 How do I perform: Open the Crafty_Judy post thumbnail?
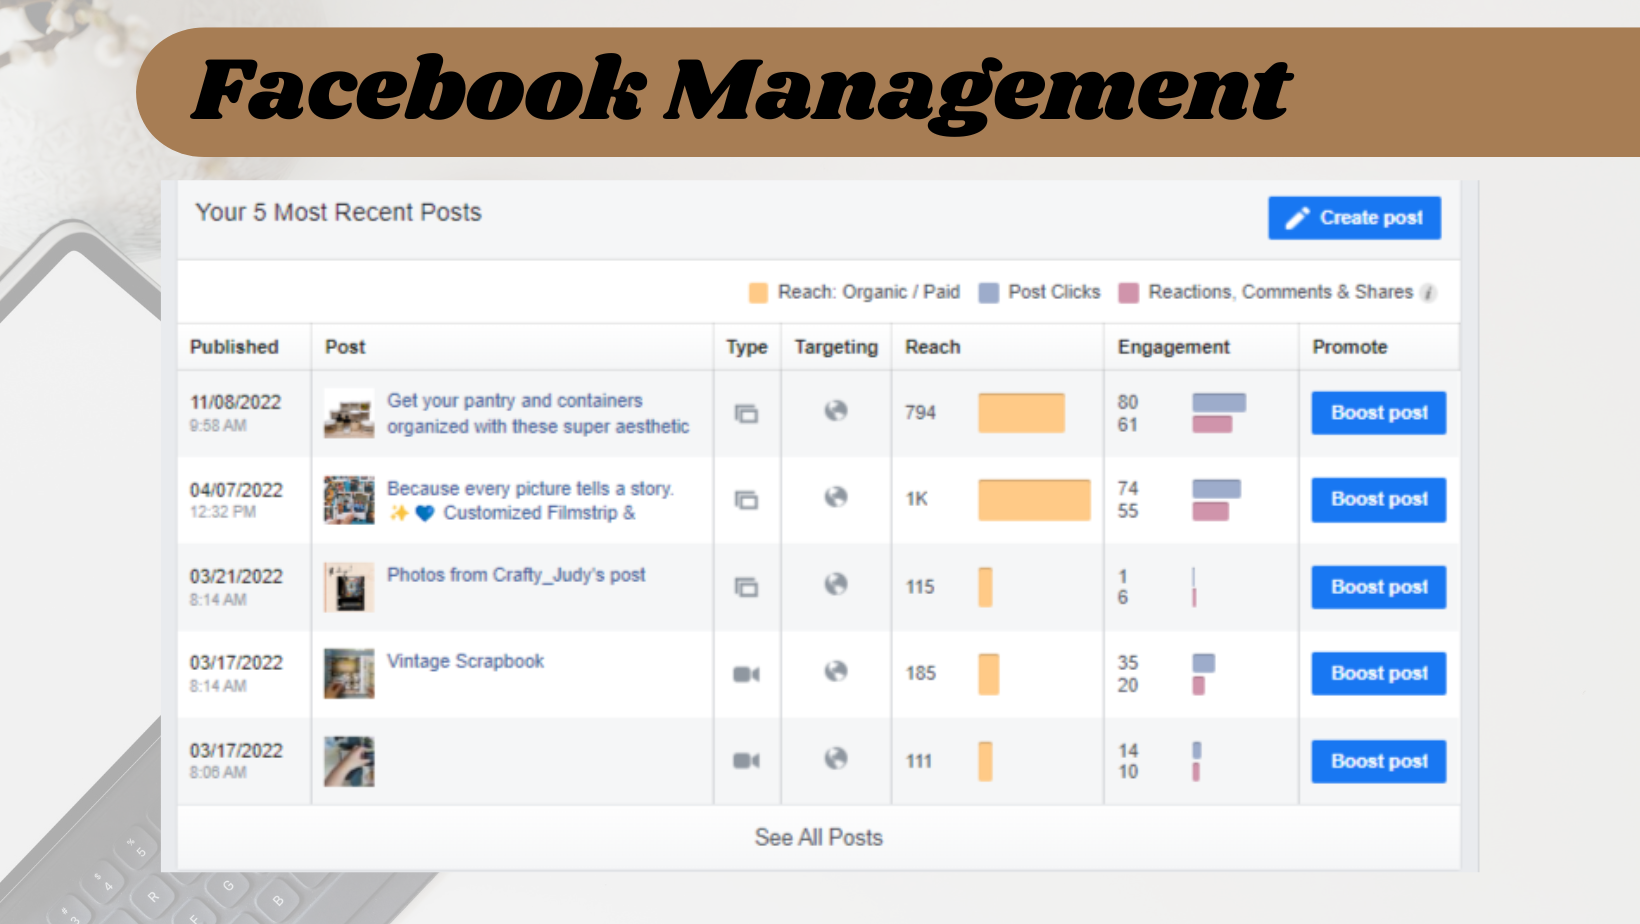[349, 587]
